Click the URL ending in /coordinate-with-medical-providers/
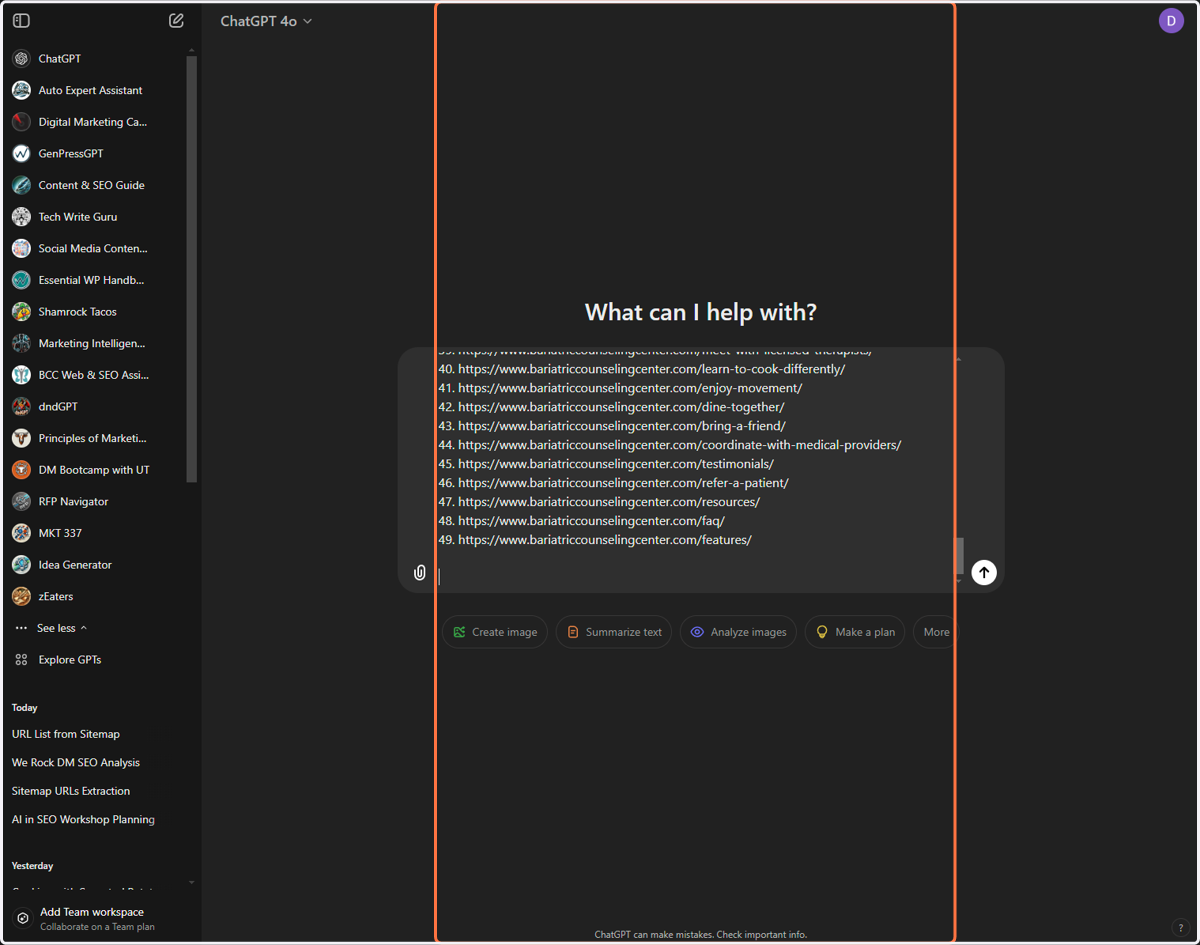 pyautogui.click(x=680, y=445)
